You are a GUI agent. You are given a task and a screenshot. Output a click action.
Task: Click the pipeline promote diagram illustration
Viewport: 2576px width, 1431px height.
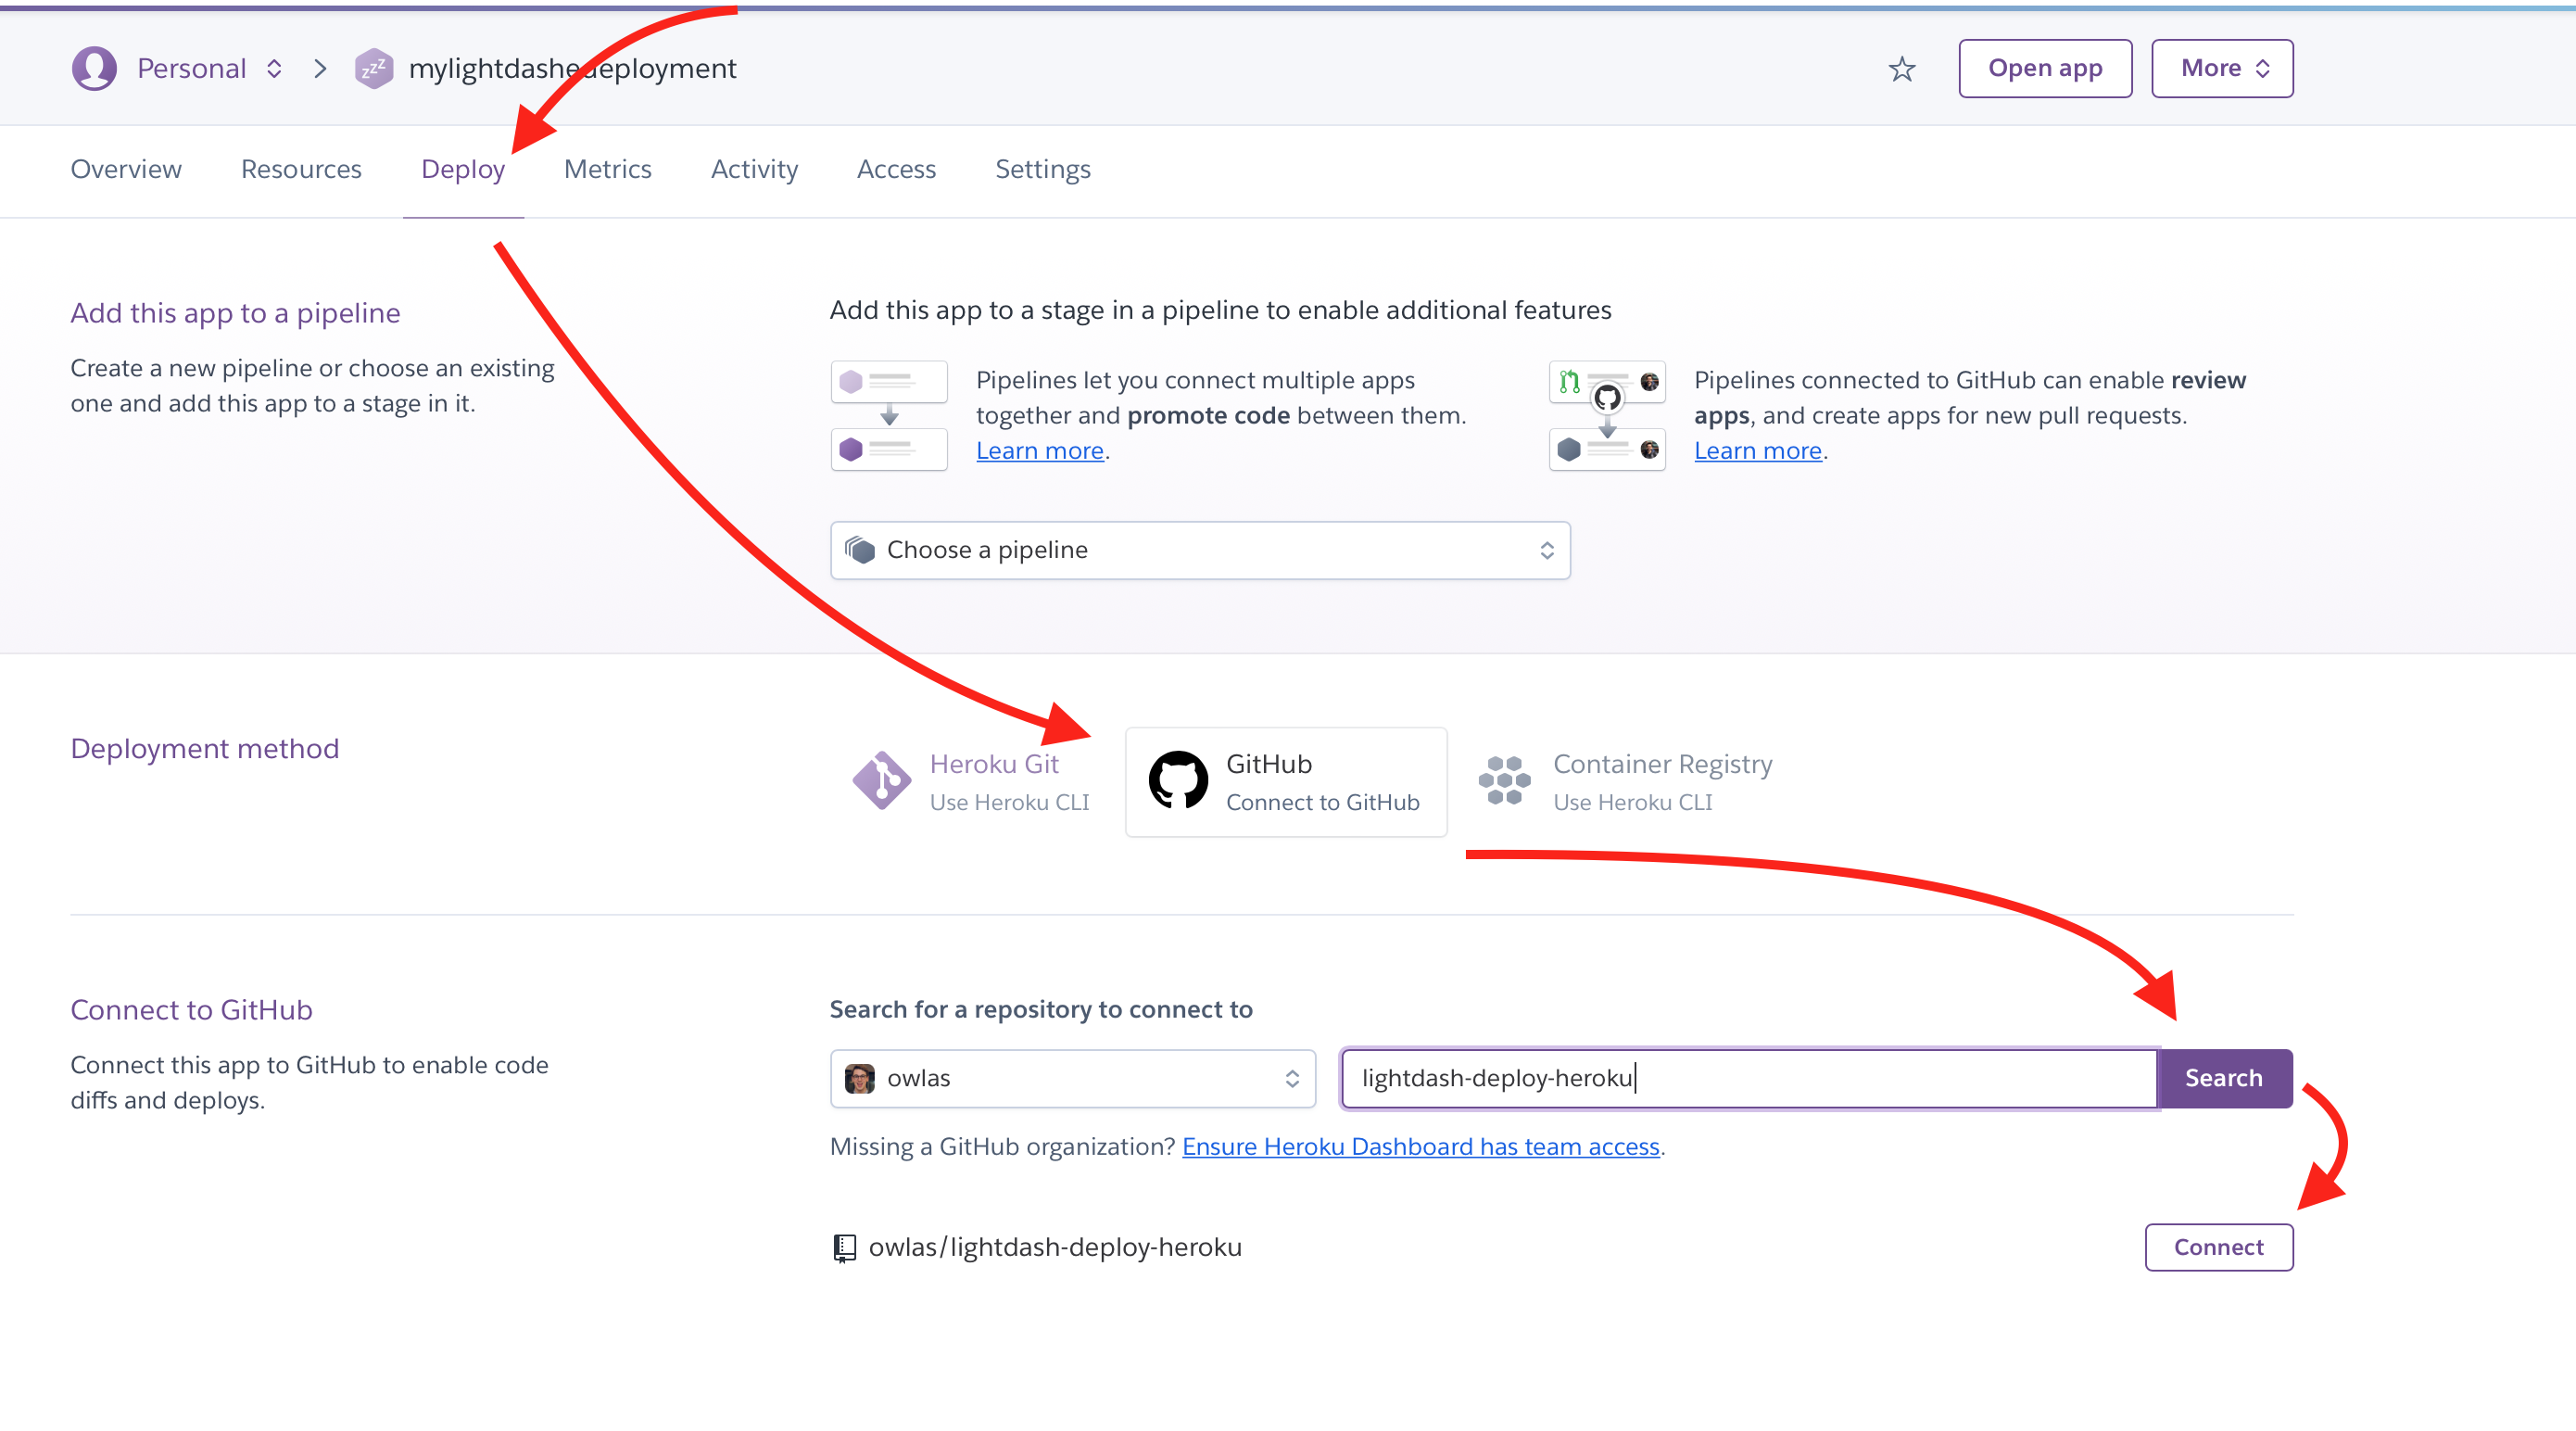click(889, 415)
